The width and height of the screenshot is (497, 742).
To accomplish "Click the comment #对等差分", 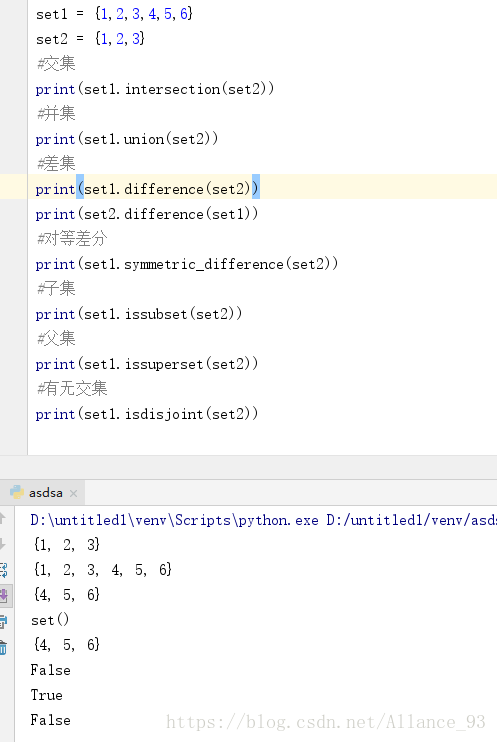I will coord(72,238).
